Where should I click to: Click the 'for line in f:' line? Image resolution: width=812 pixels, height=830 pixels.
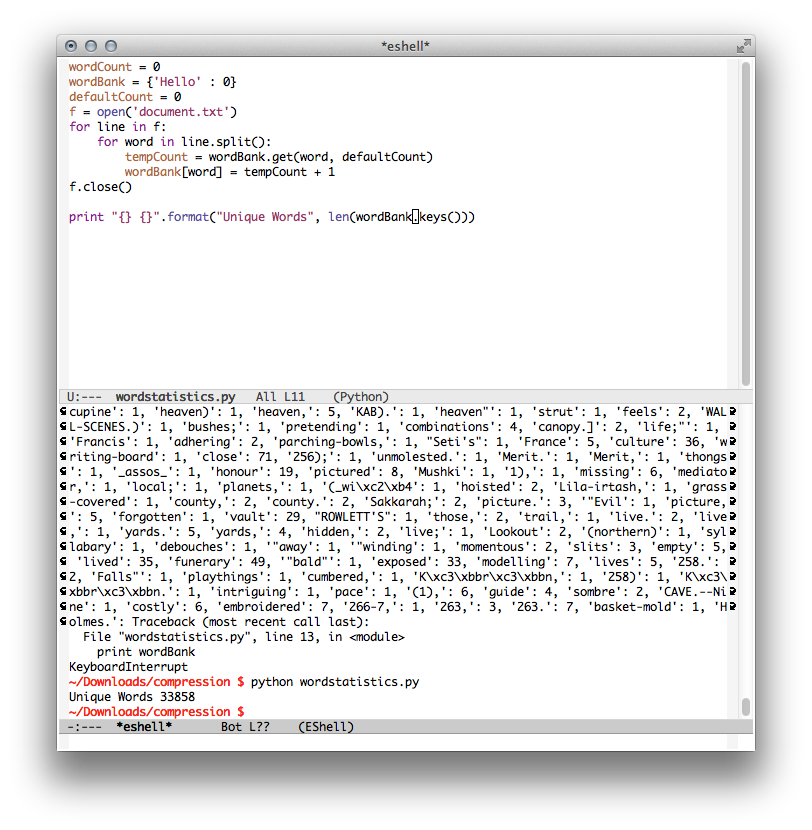click(x=117, y=127)
